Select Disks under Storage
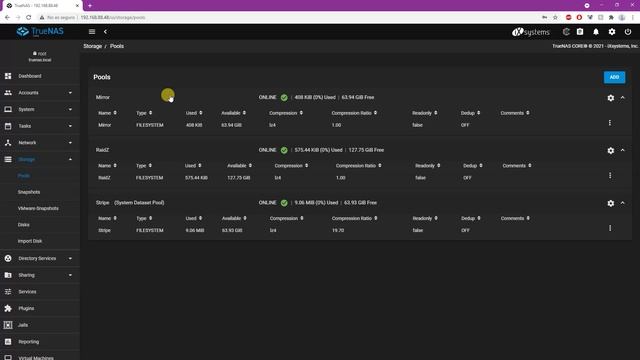Image resolution: width=640 pixels, height=360 pixels. (24, 224)
